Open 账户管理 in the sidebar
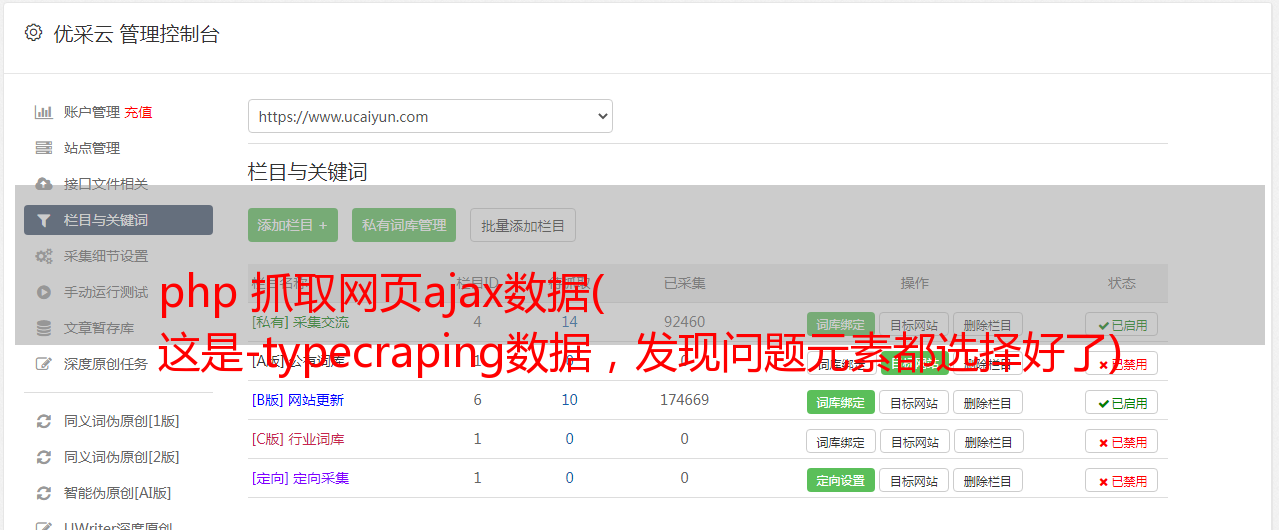The image size is (1279, 530). (92, 112)
